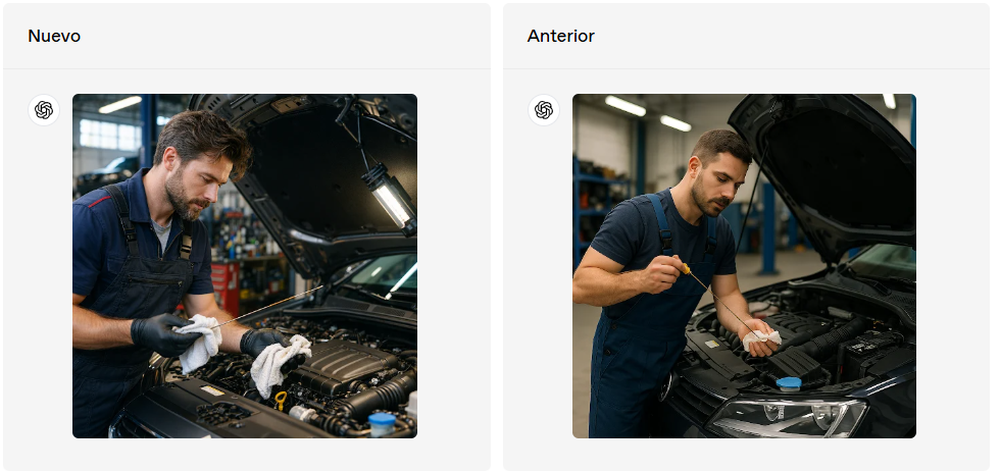The width and height of the screenshot is (1000, 471).
Task: Select the Anterior panel heading
Action: pos(561,36)
